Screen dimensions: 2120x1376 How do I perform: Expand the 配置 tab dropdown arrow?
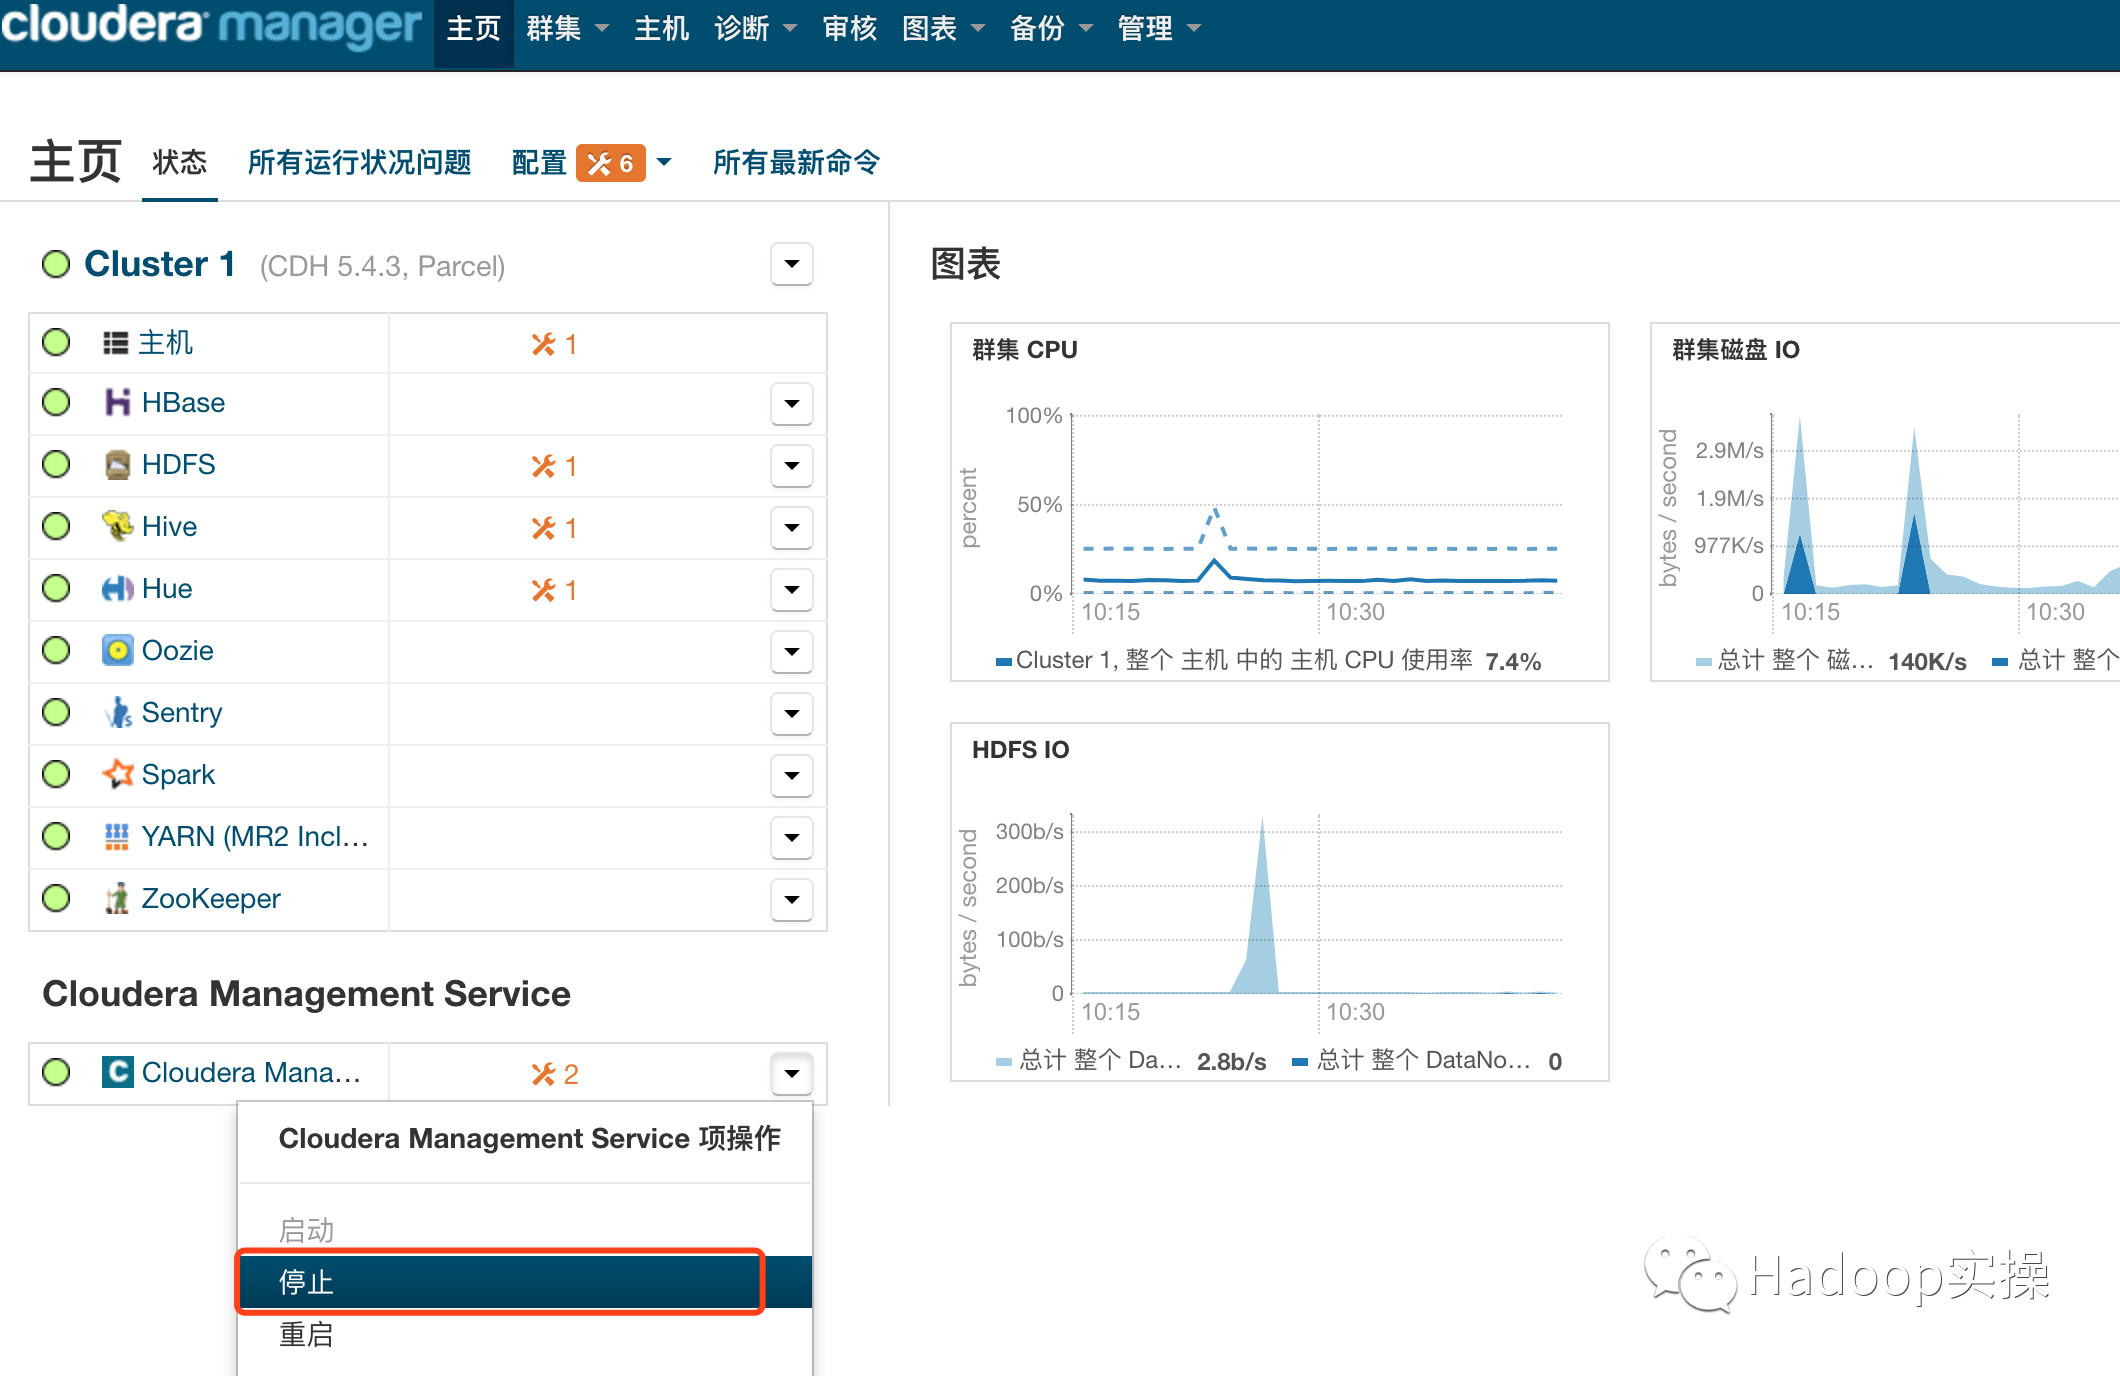664,162
